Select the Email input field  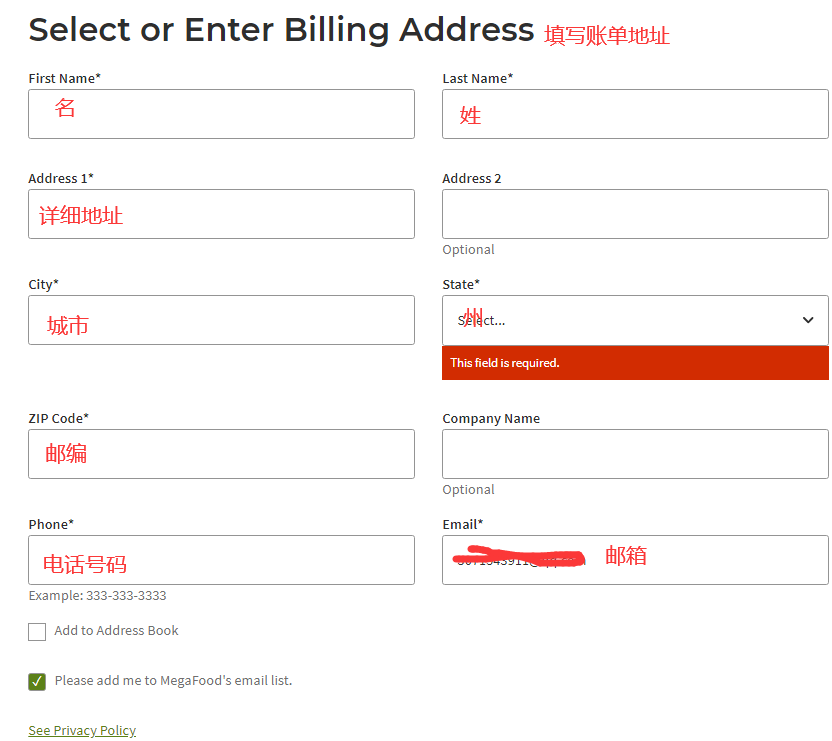(635, 560)
